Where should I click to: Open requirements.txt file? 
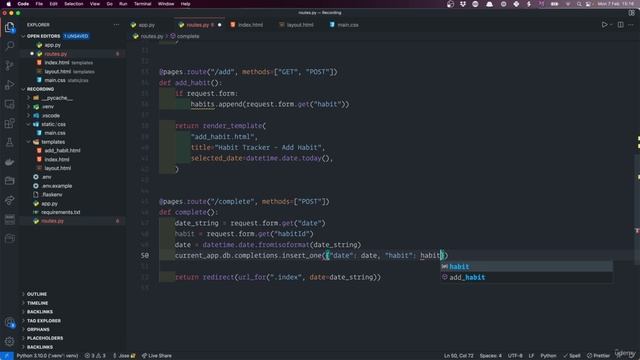[60, 212]
